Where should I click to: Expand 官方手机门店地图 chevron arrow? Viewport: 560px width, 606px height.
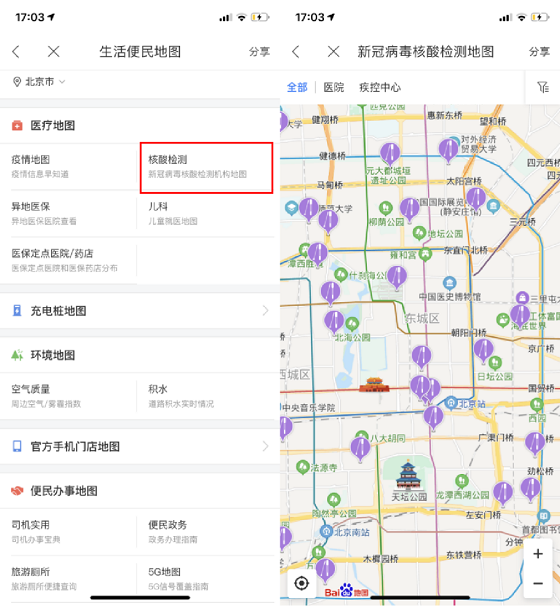(266, 446)
